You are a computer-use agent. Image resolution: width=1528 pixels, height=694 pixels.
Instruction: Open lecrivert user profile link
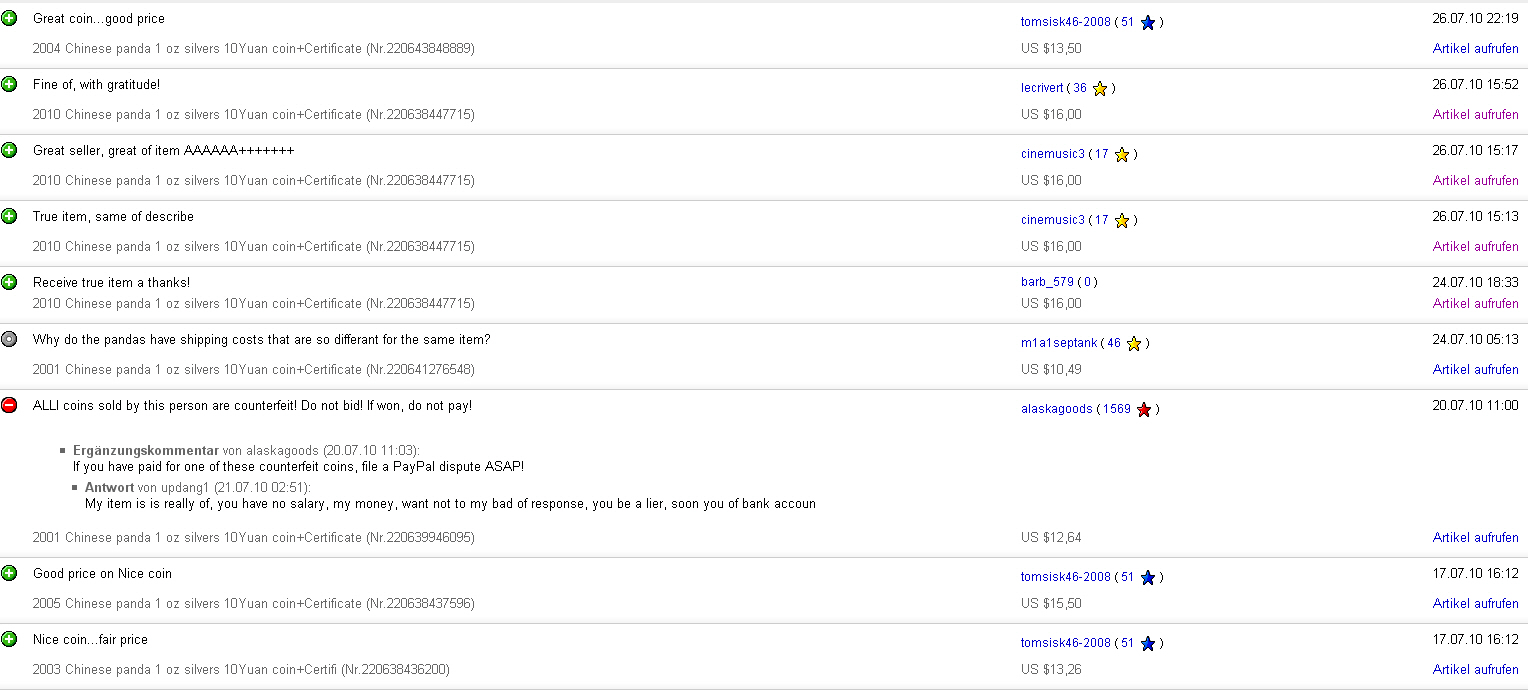coord(1042,88)
